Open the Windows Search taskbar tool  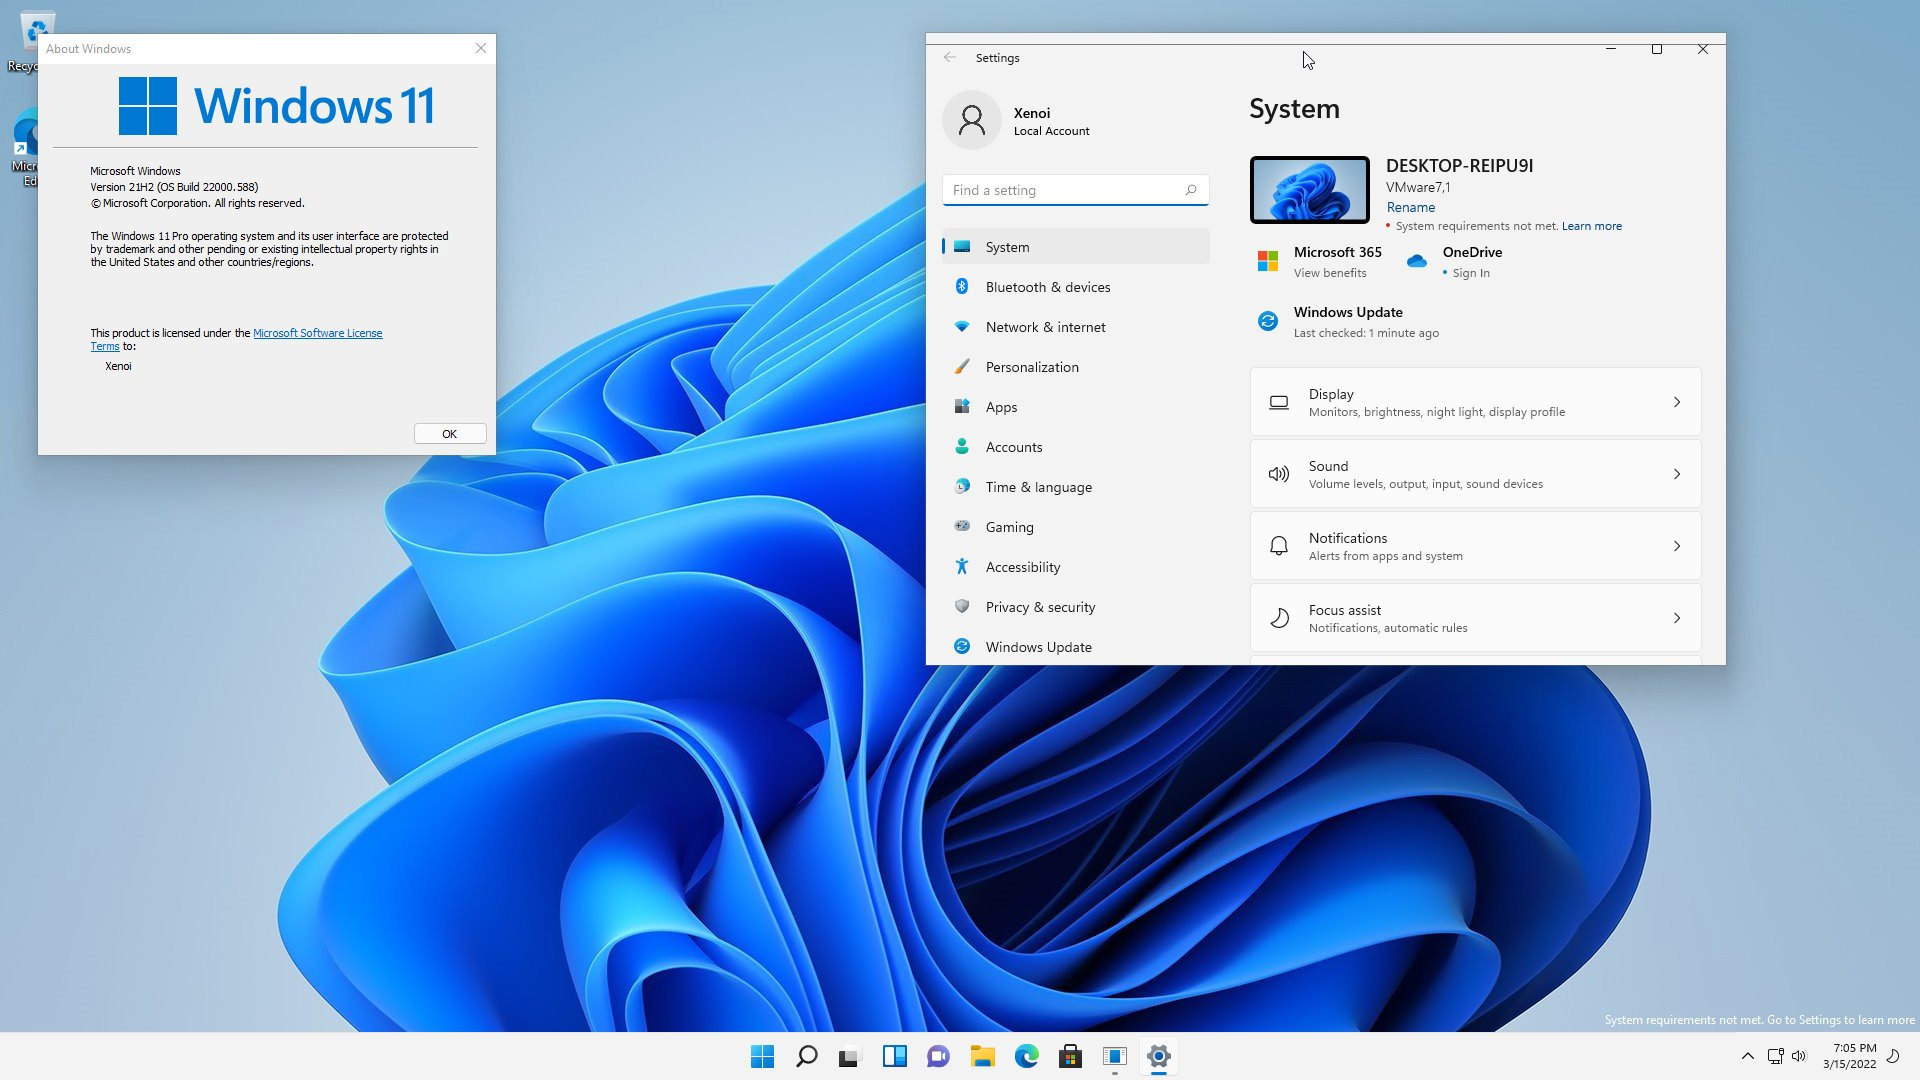click(804, 1056)
